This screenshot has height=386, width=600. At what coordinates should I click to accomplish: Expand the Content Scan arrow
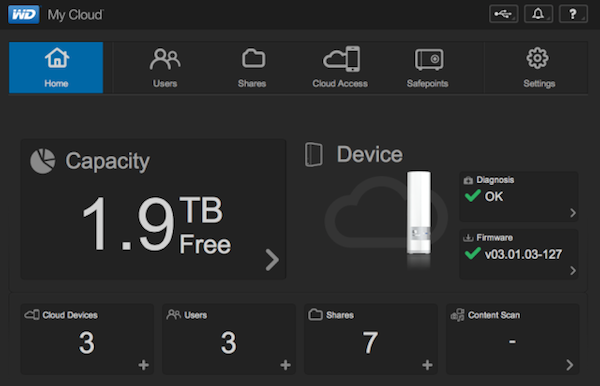pyautogui.click(x=570, y=365)
